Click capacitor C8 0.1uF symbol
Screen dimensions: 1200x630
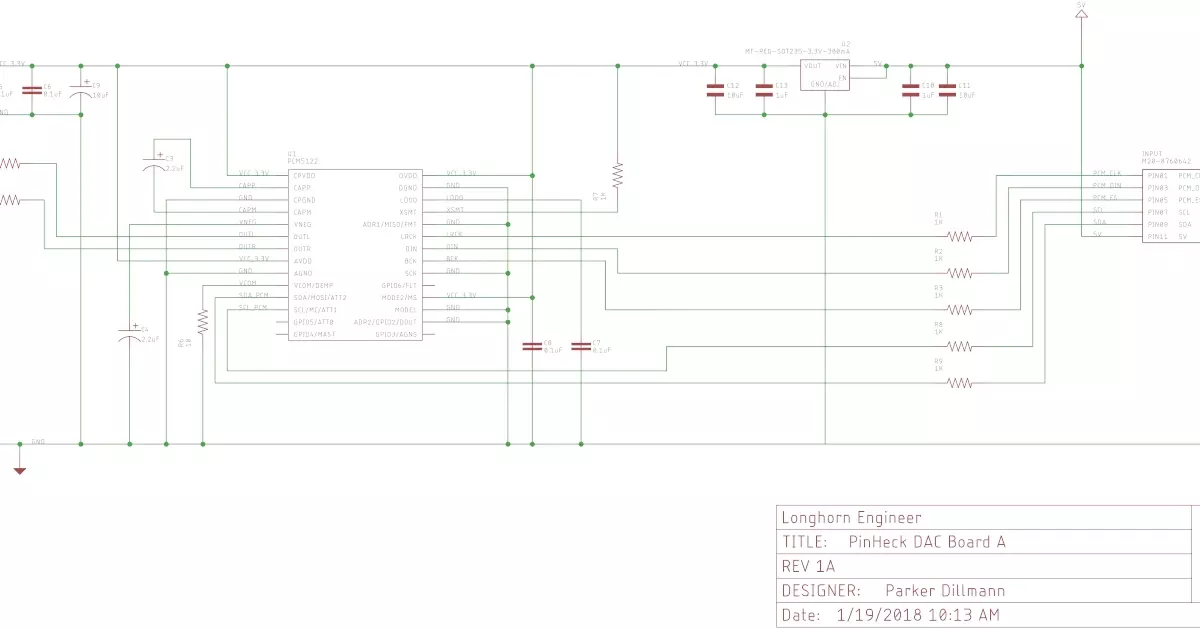[x=532, y=346]
